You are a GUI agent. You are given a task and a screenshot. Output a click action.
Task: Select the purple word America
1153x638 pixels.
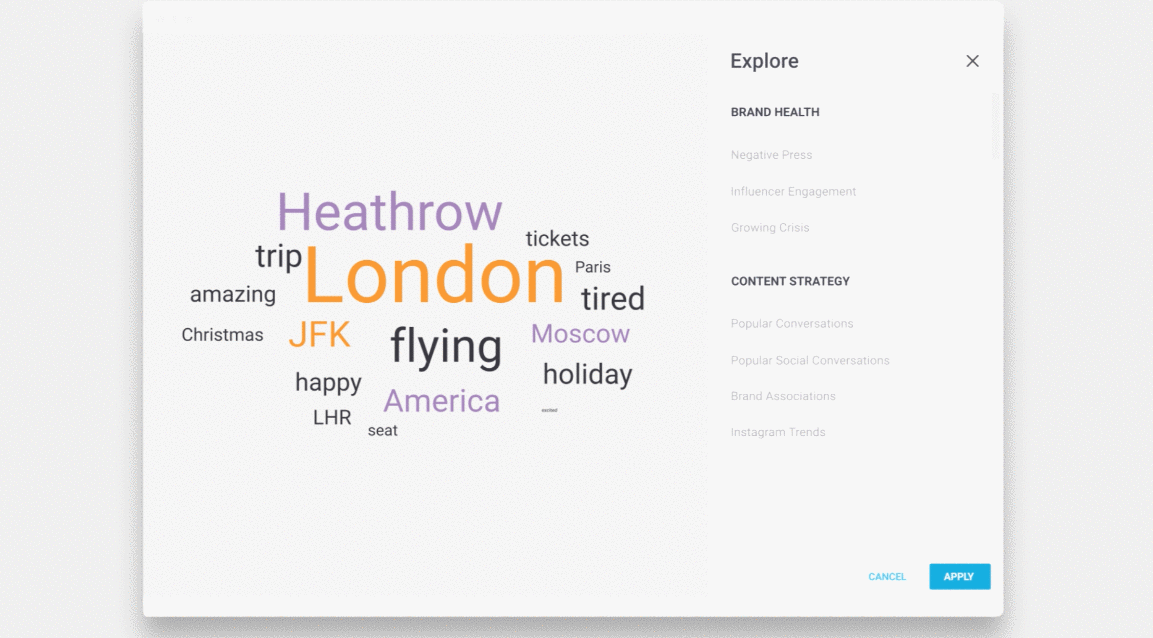[441, 401]
